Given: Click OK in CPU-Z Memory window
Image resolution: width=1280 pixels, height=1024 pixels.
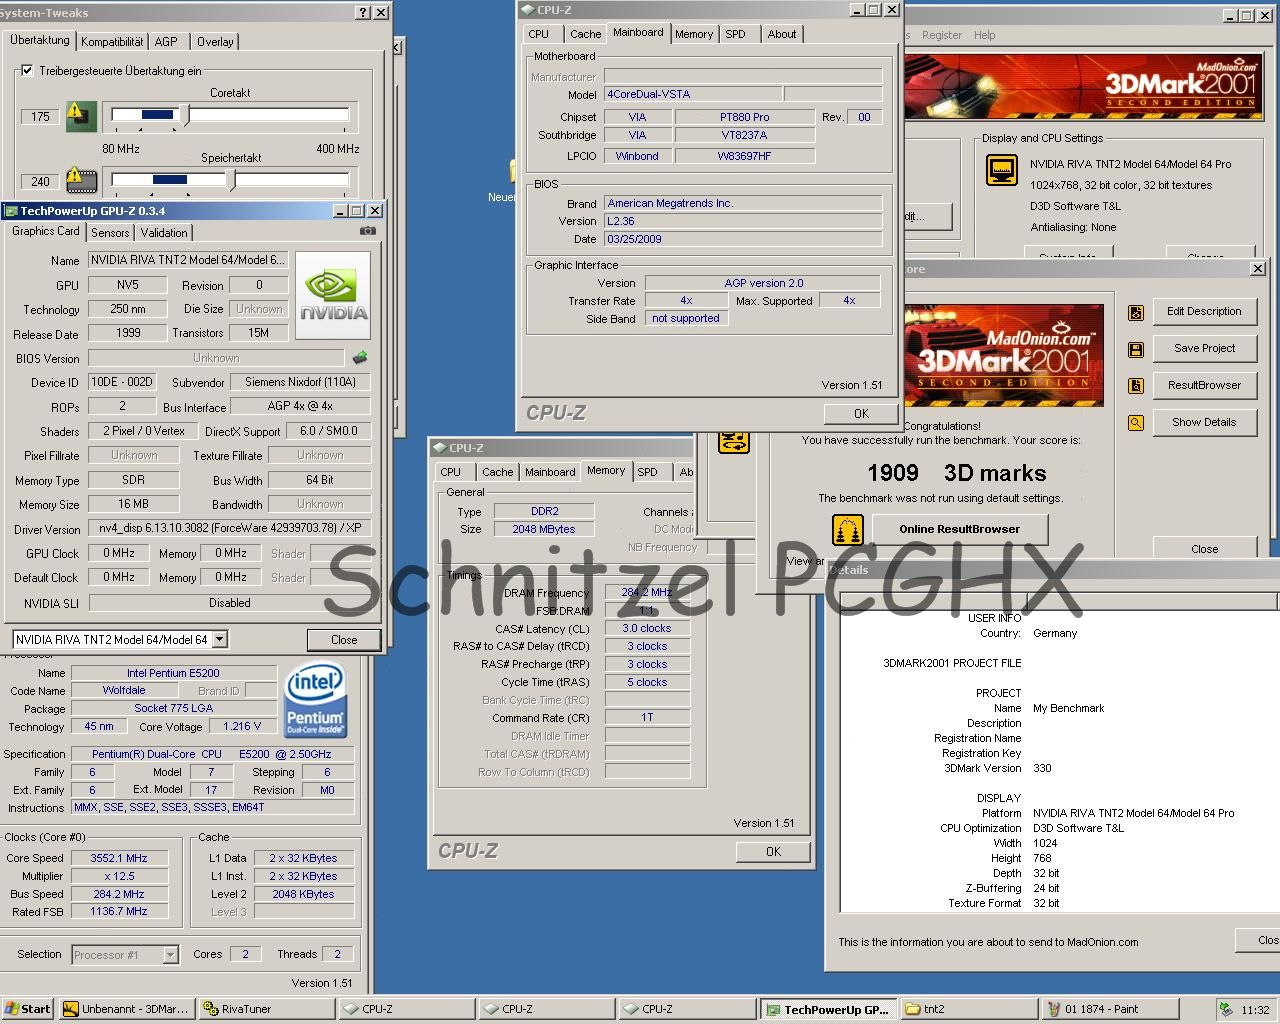Looking at the screenshot, I should (773, 852).
